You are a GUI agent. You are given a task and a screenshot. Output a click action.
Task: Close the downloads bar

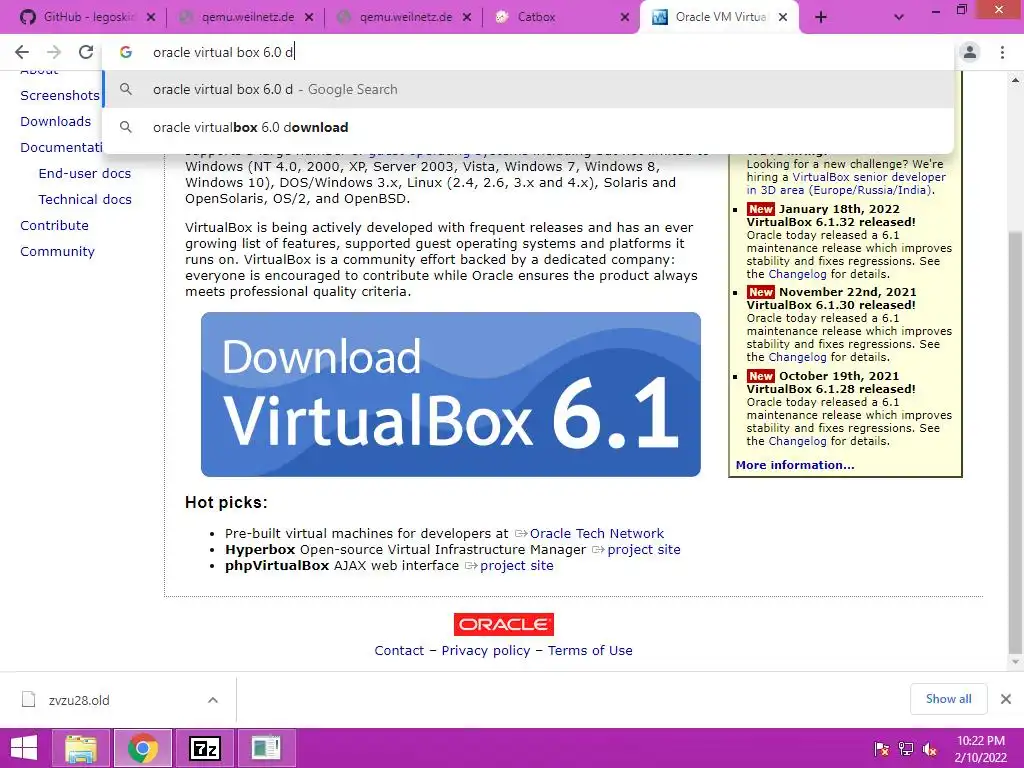point(1006,699)
